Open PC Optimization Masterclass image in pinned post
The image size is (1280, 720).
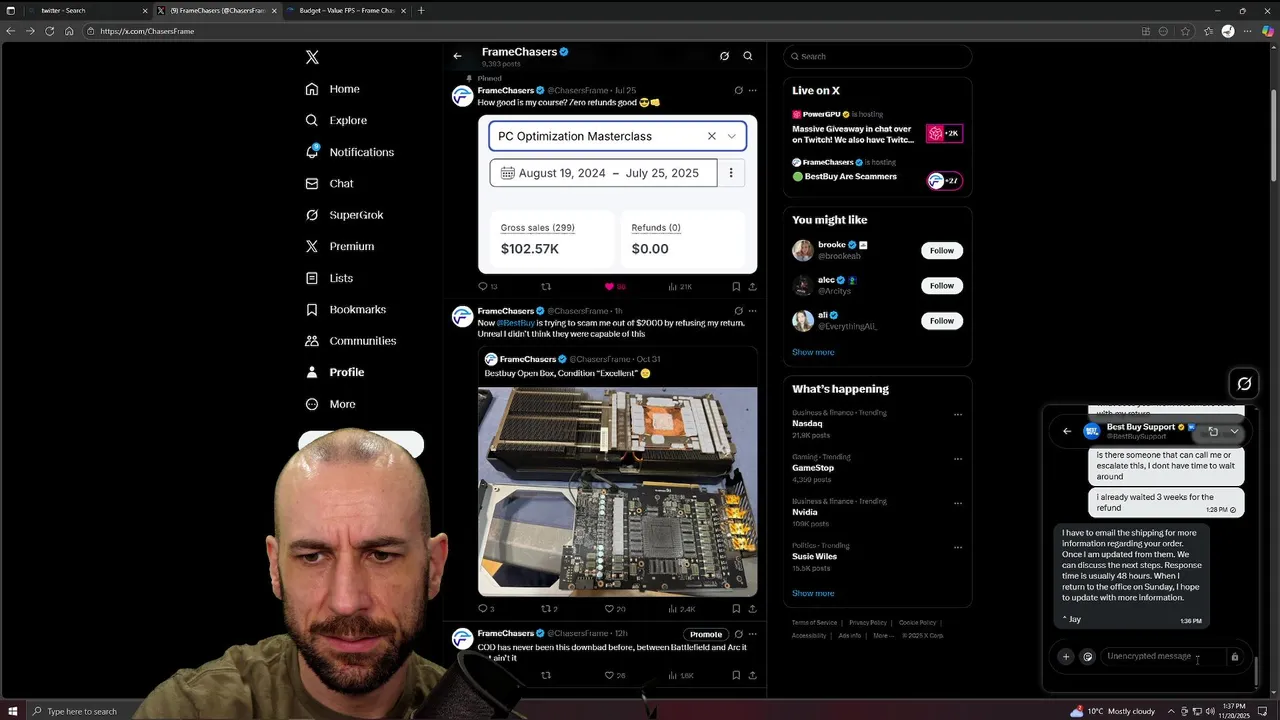(617, 194)
